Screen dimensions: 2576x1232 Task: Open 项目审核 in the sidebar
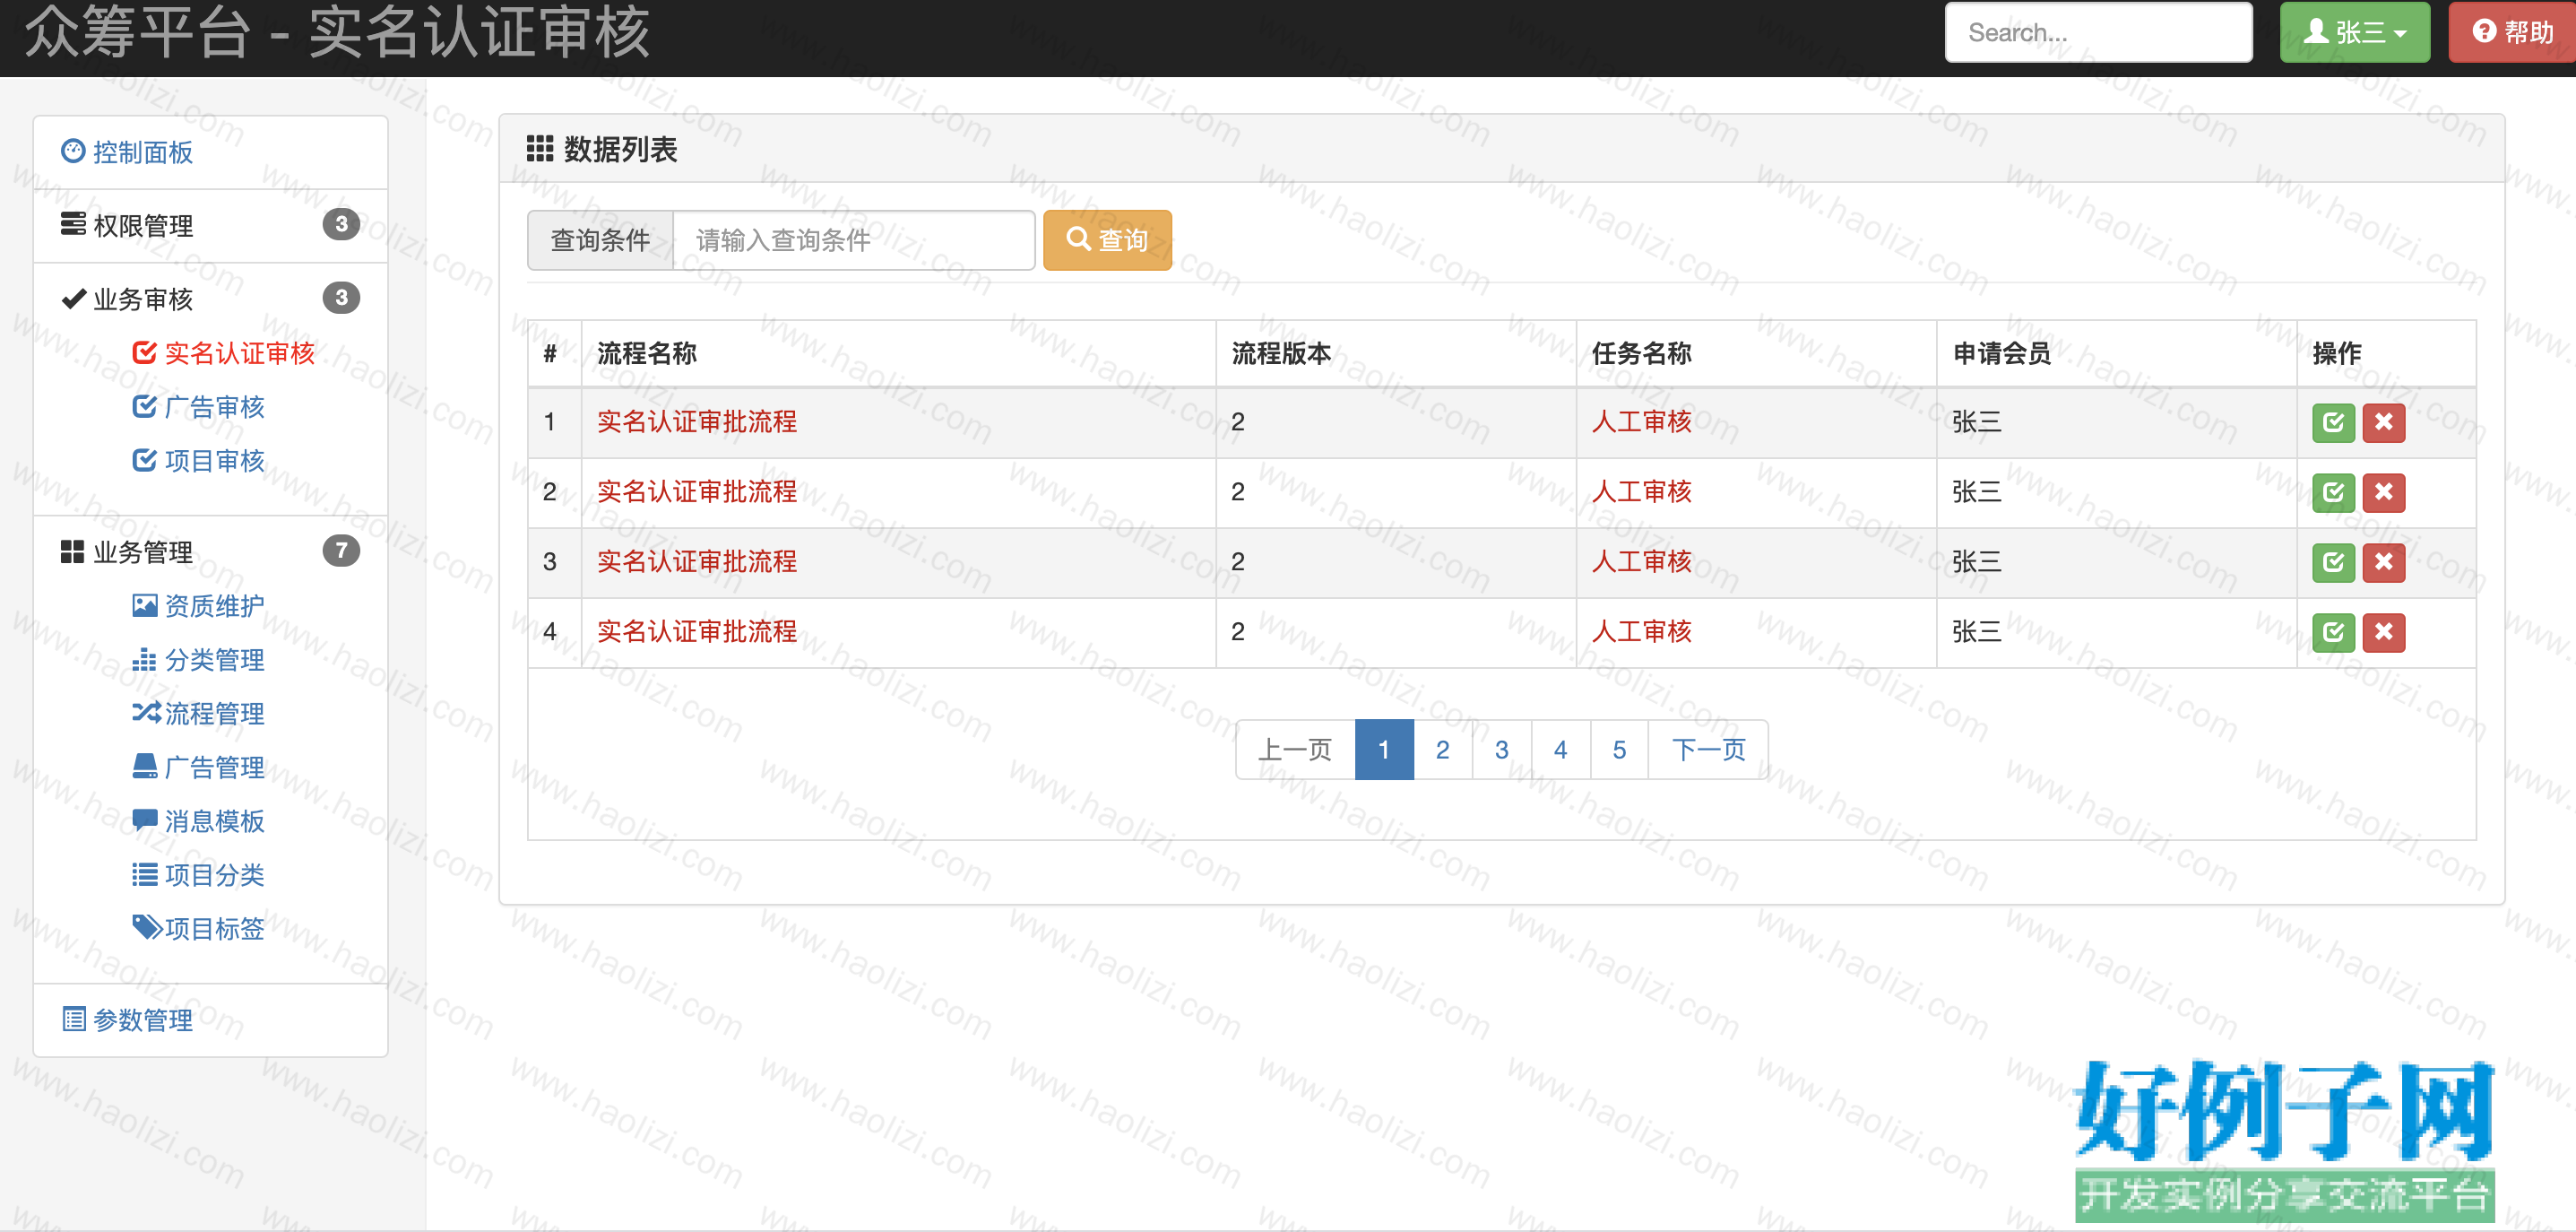199,461
